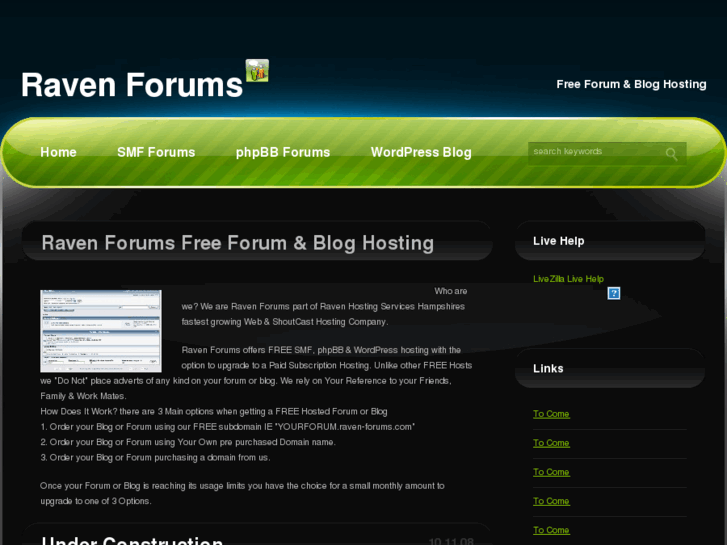Open the forum screenshot thumbnail
This screenshot has width=727, height=545.
(101, 331)
